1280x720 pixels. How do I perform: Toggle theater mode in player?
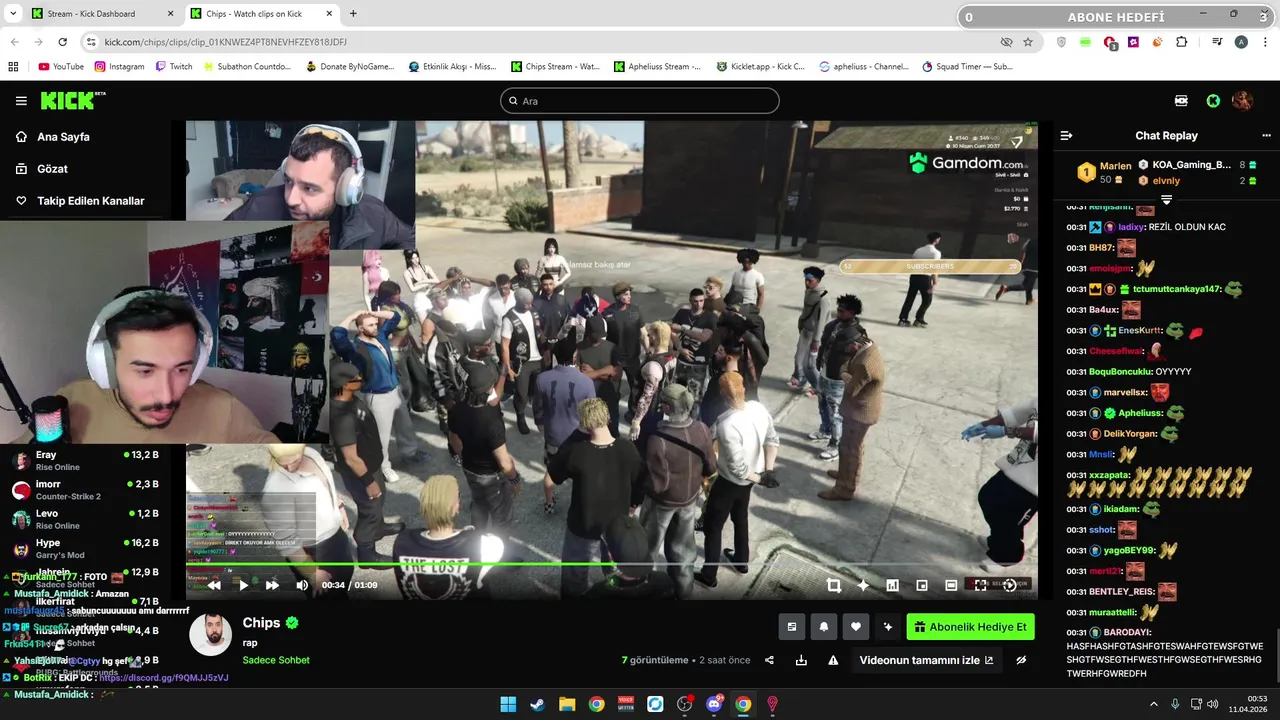[x=951, y=585]
